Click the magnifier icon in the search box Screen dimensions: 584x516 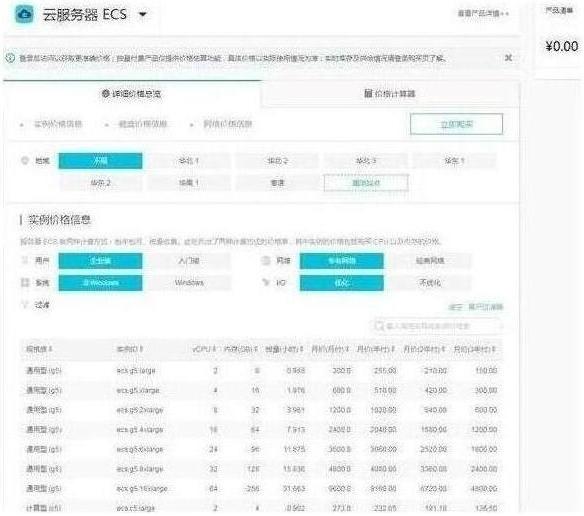(379, 326)
